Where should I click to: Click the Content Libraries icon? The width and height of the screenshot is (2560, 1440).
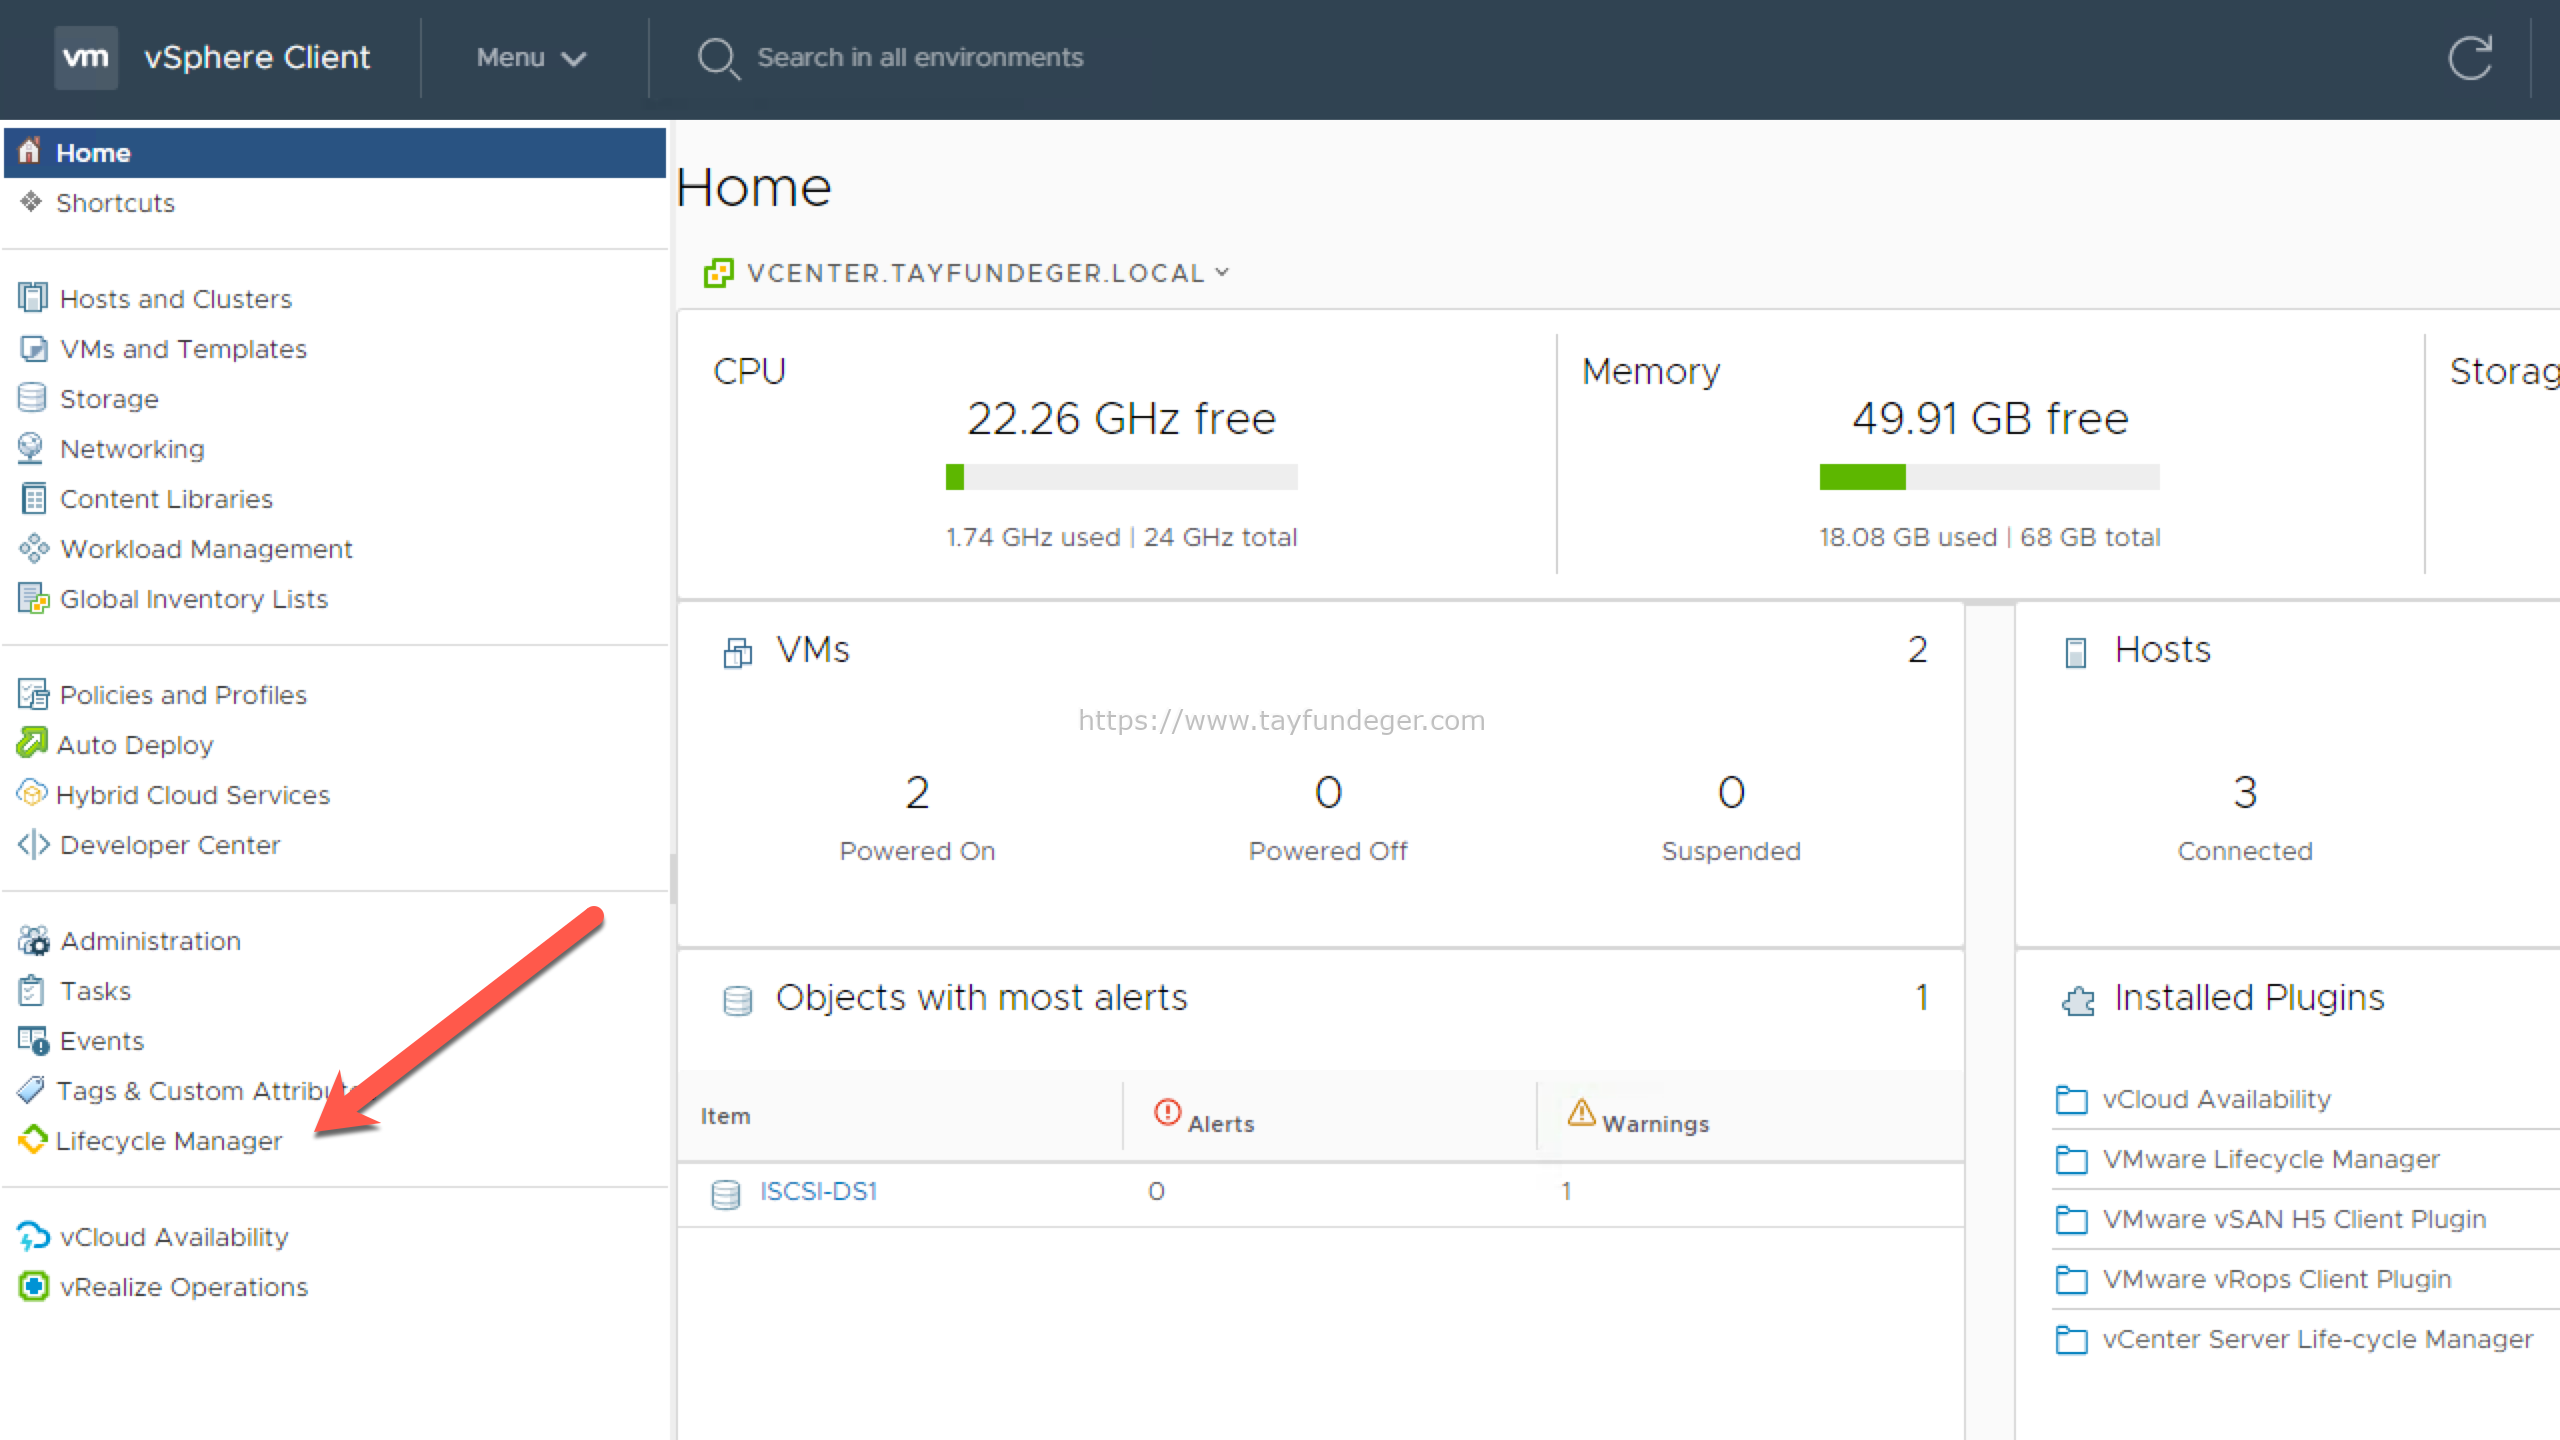tap(33, 498)
